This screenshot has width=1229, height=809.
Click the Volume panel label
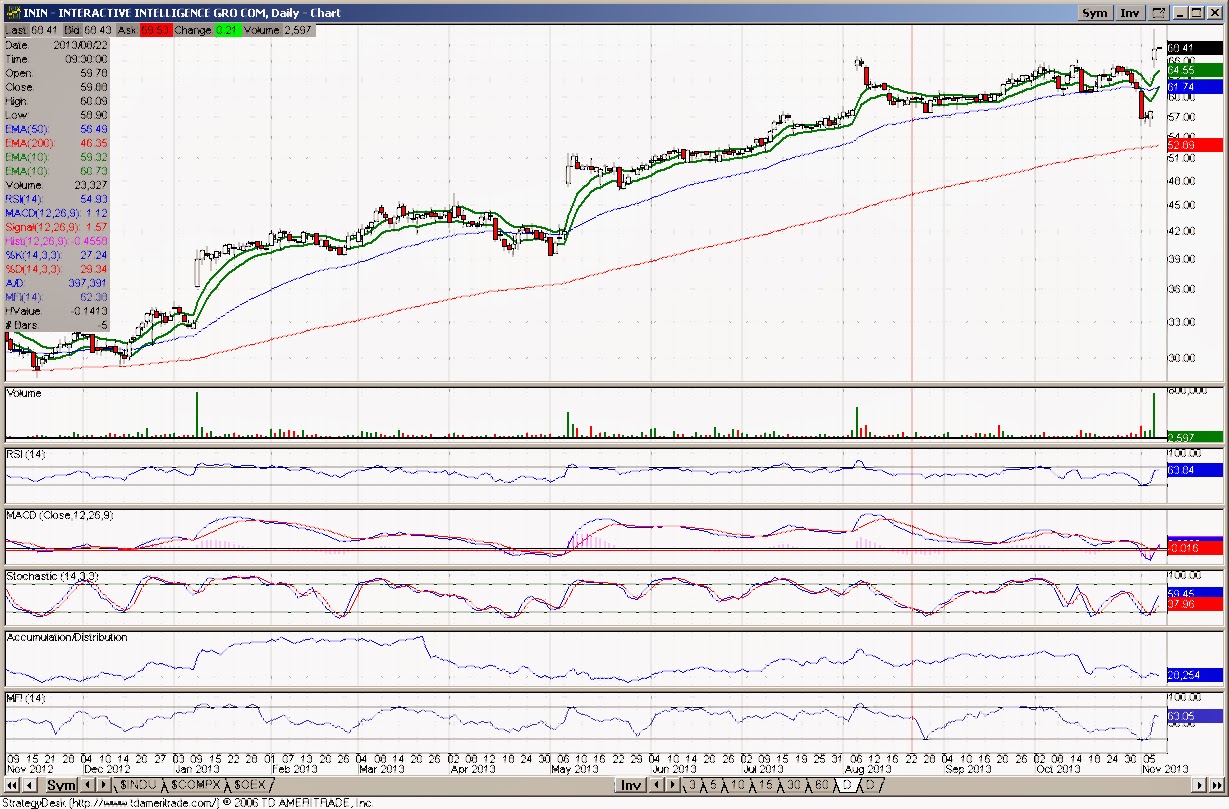pos(24,393)
